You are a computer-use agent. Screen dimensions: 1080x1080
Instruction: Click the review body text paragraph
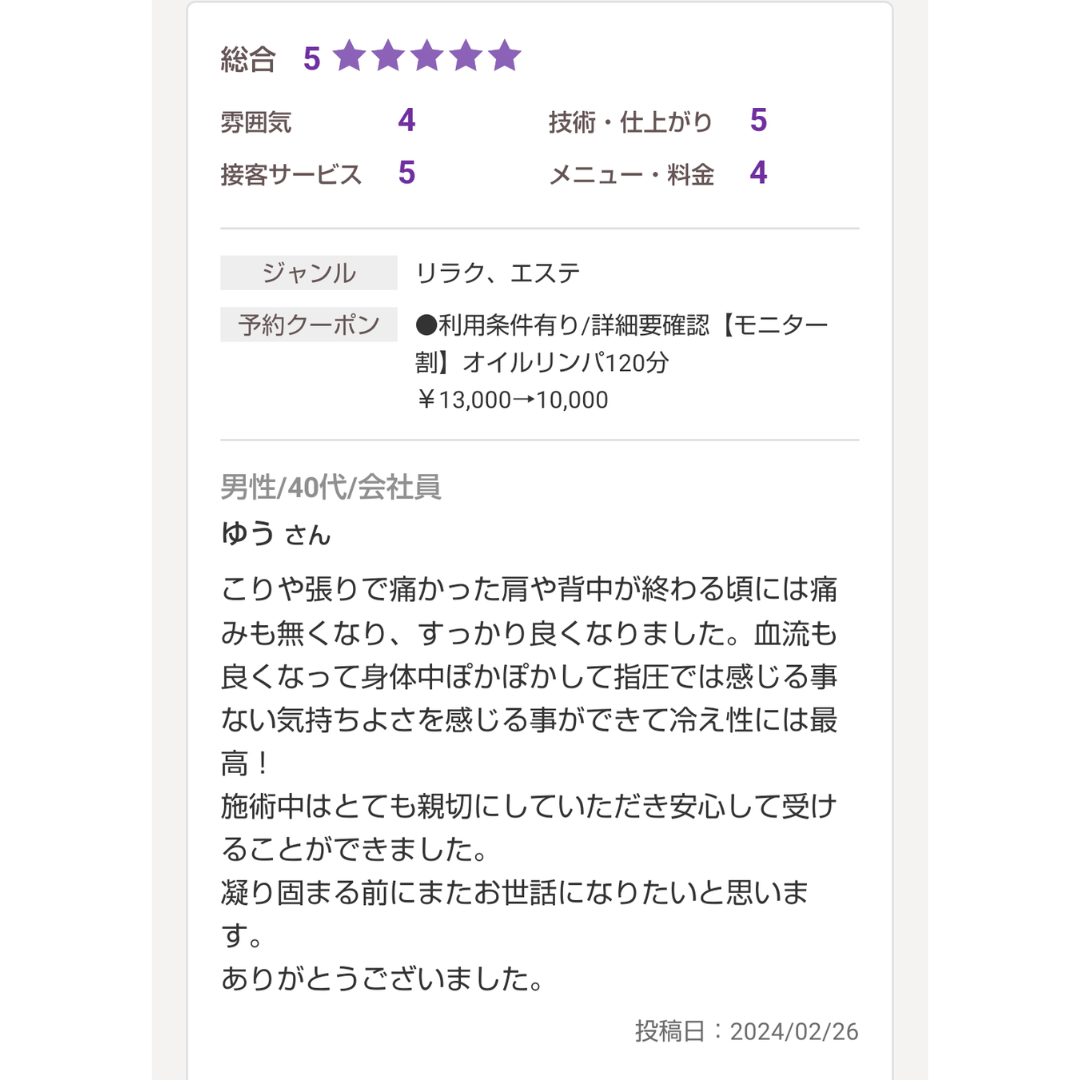coord(529,784)
